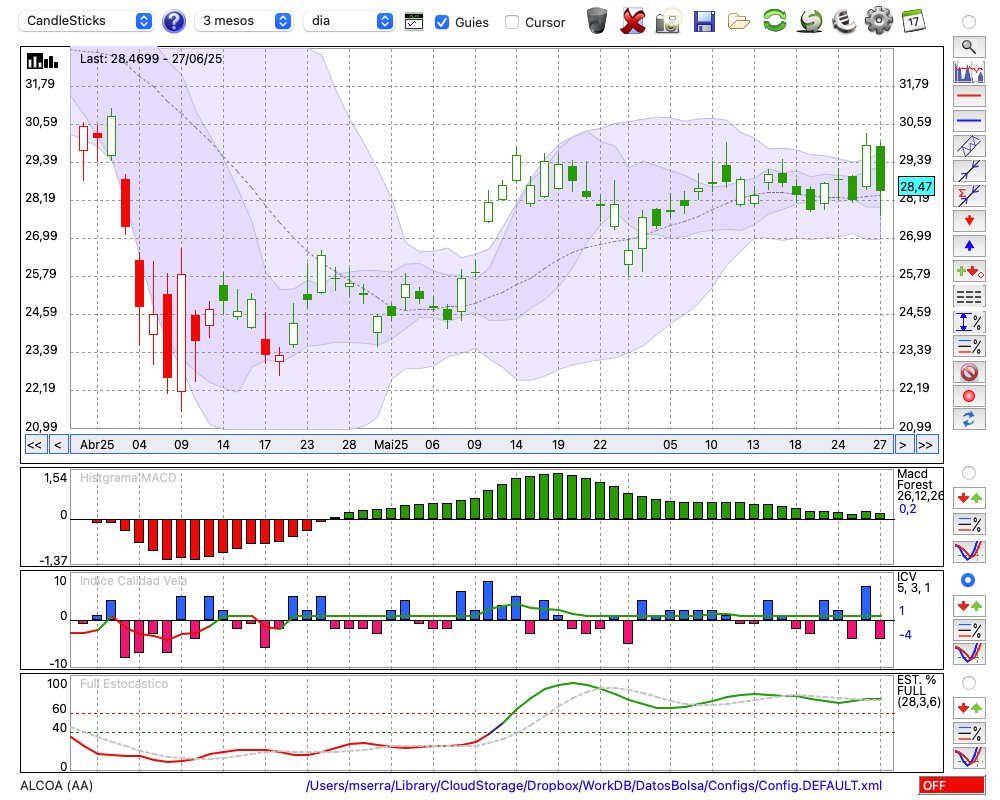Click the Macd Forest 26,12,26 label

(919, 485)
